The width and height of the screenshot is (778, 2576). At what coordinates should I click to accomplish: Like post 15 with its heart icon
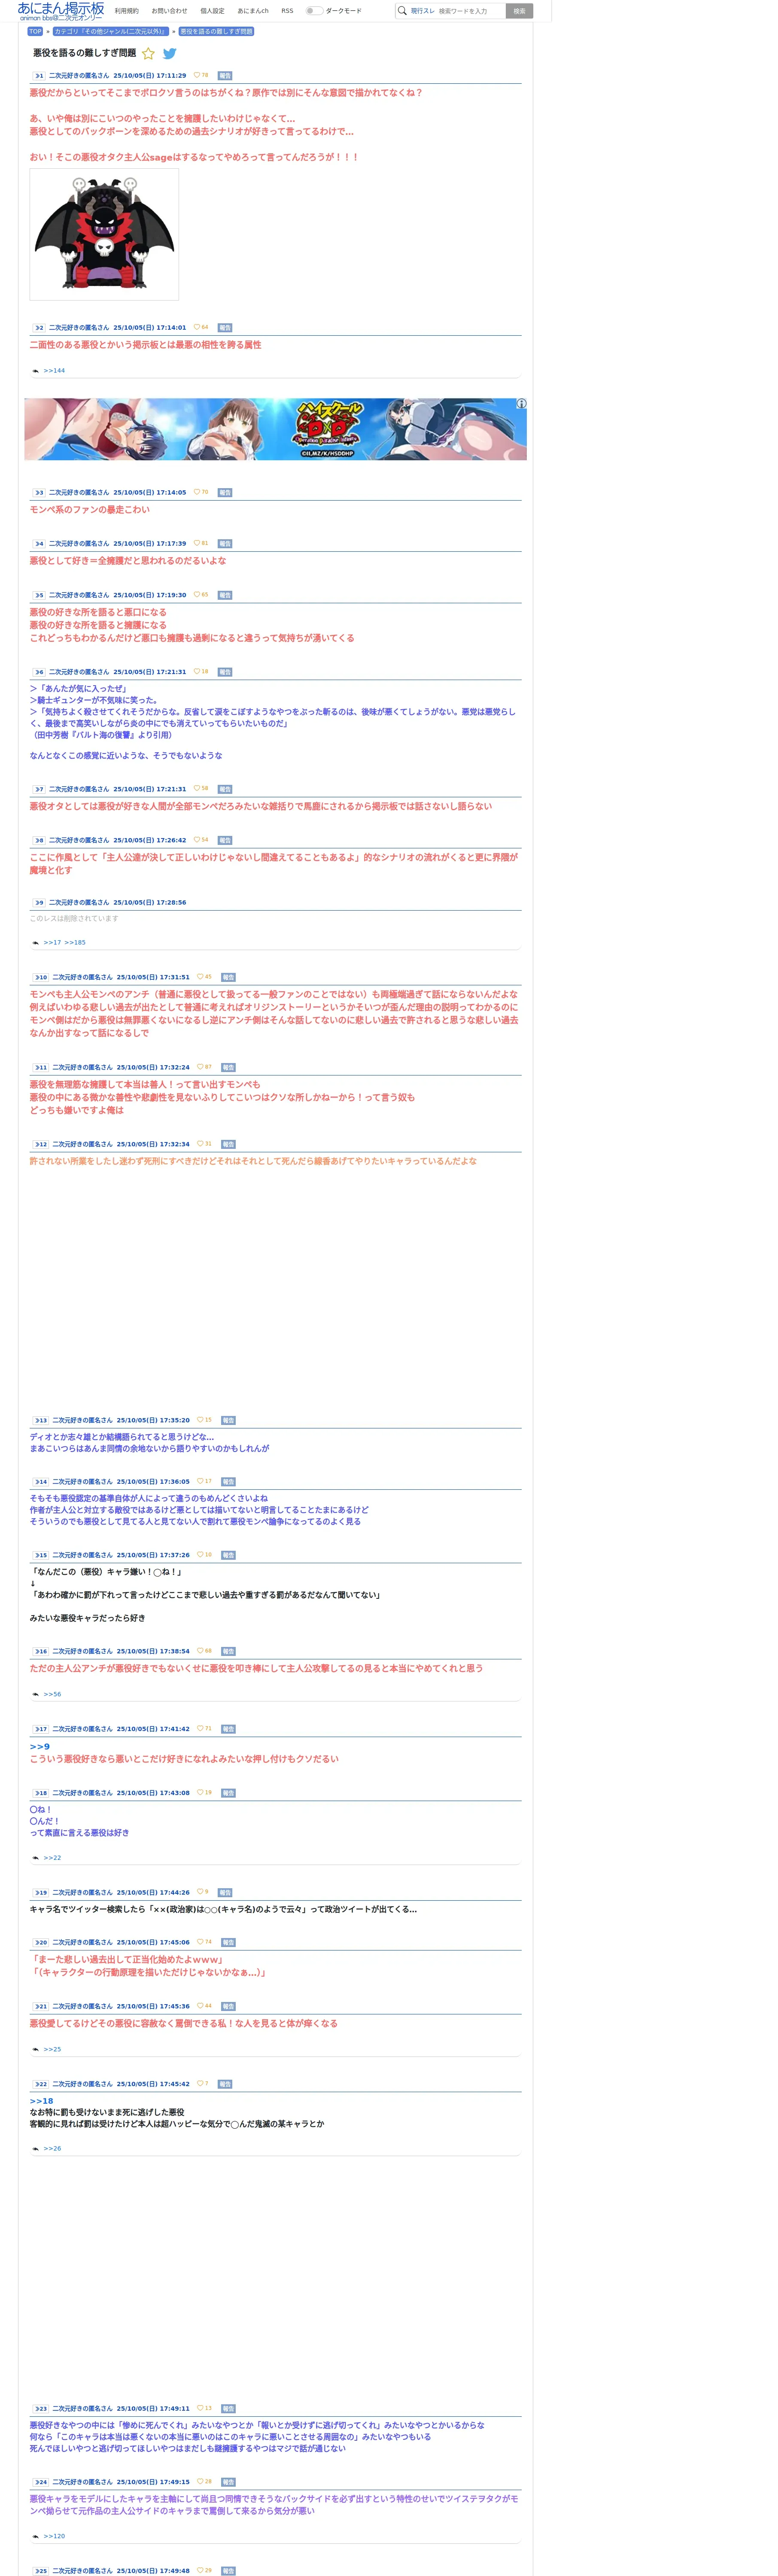coord(200,1555)
